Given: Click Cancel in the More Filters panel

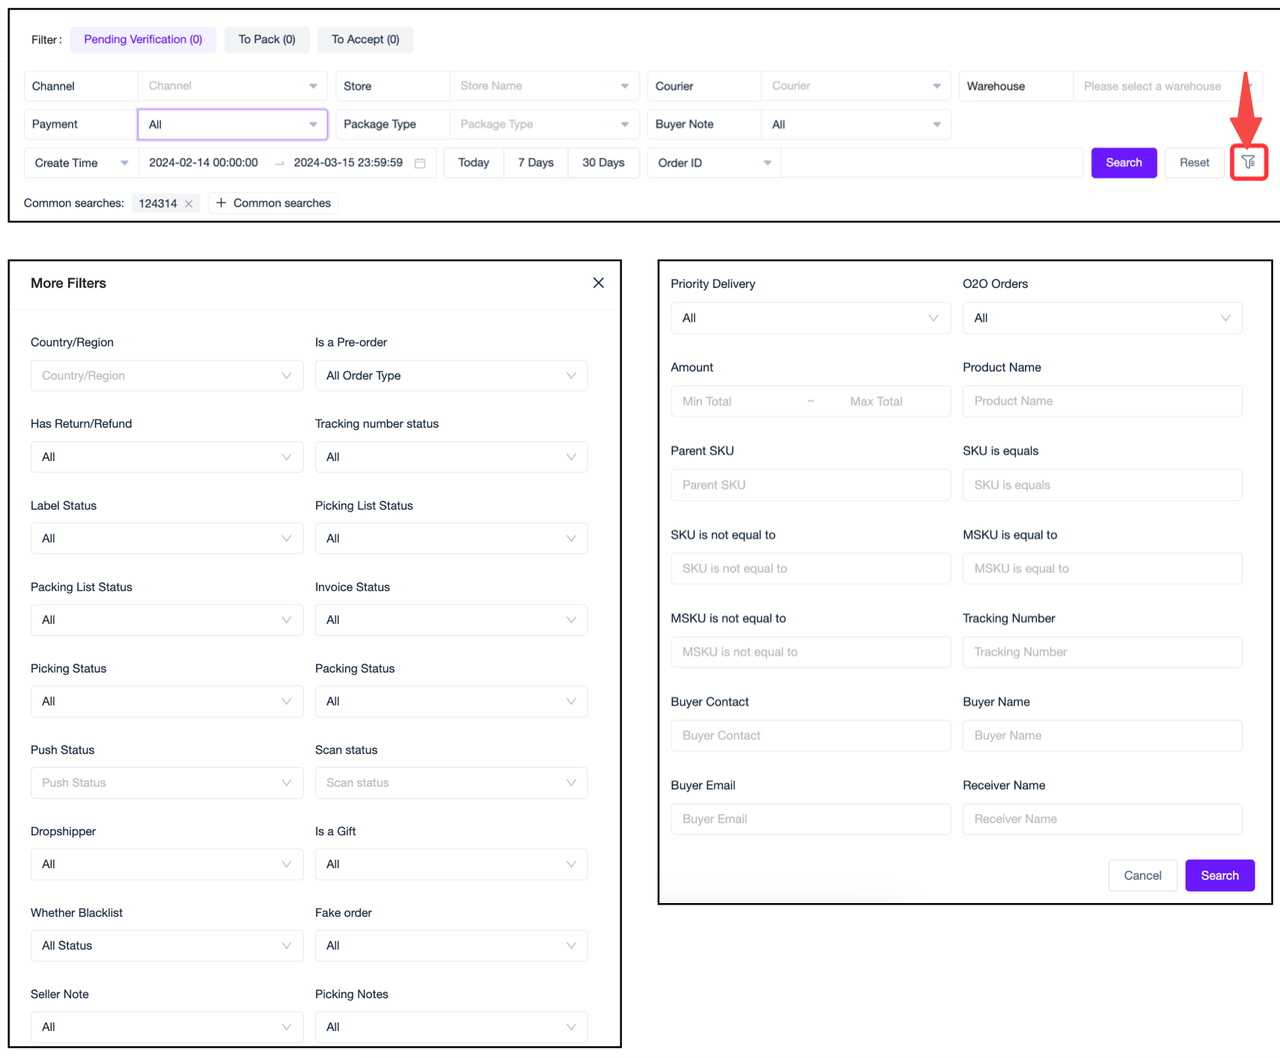Looking at the screenshot, I should pos(1142,875).
